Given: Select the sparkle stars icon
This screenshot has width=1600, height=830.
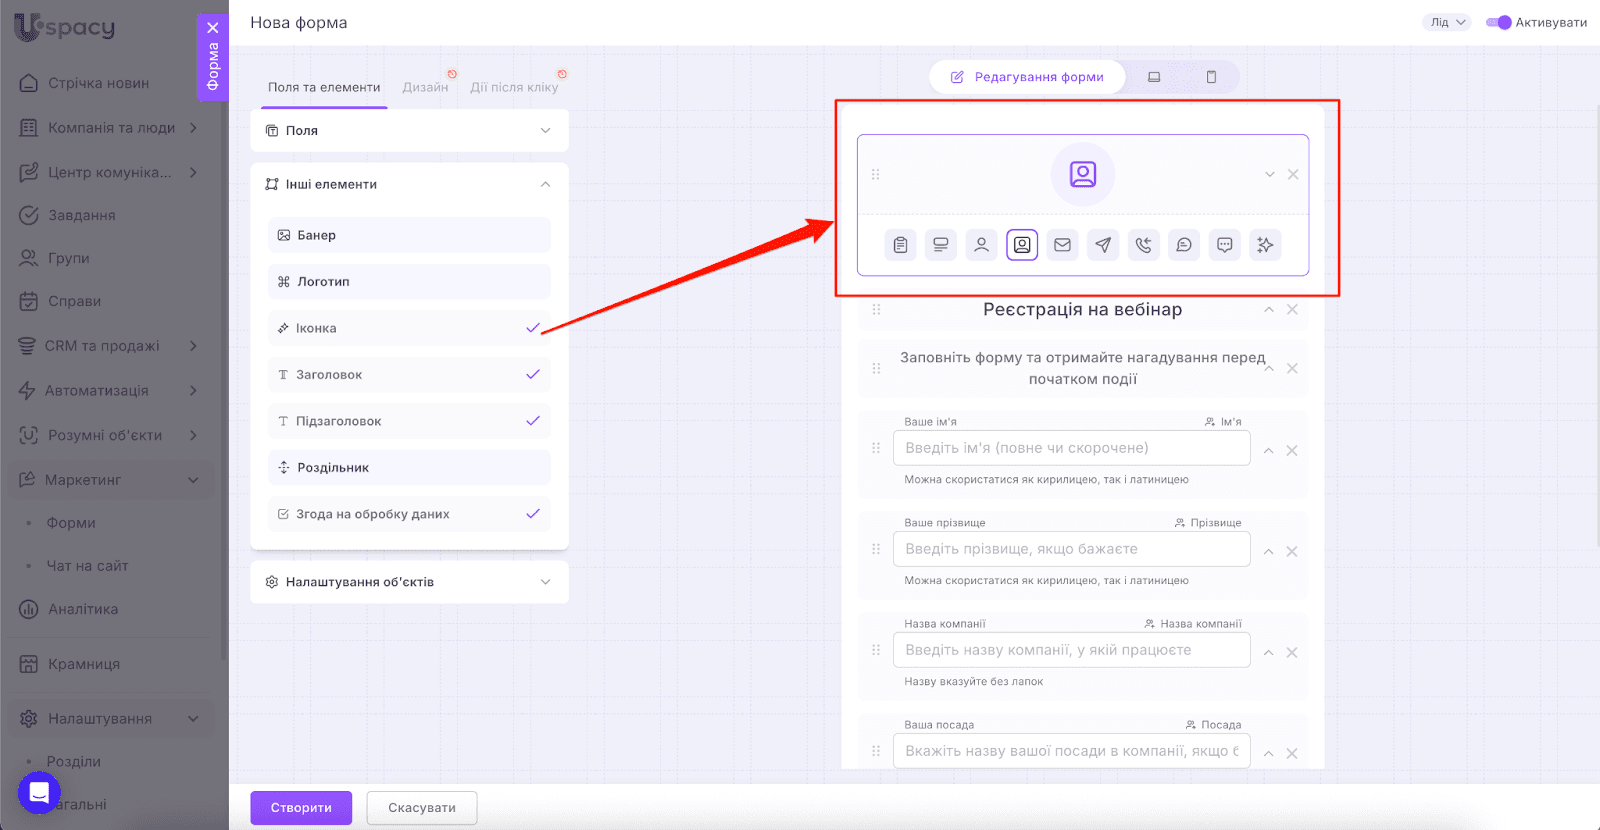Looking at the screenshot, I should [x=1265, y=245].
